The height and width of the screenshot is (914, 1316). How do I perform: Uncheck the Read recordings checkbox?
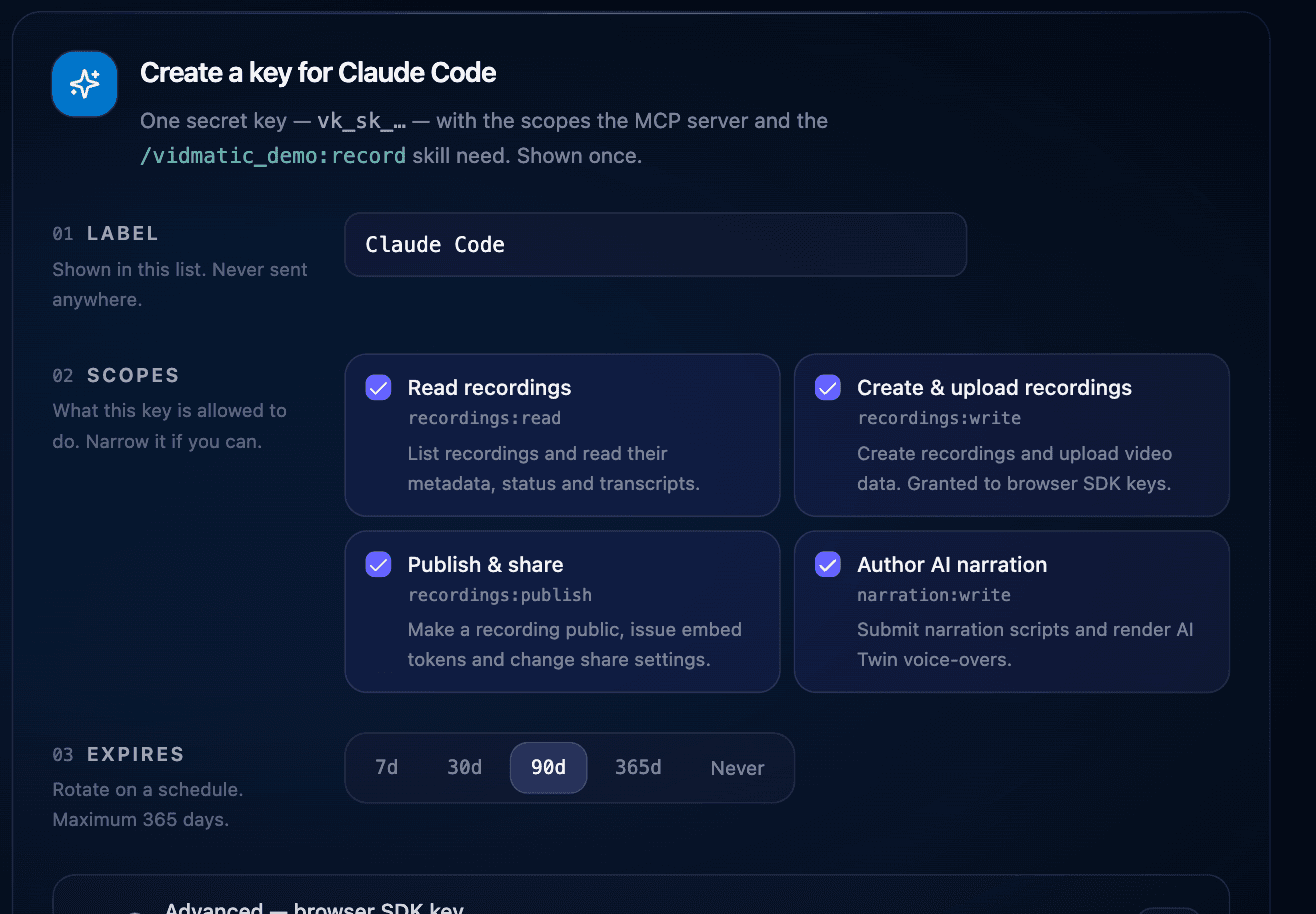pyautogui.click(x=378, y=388)
